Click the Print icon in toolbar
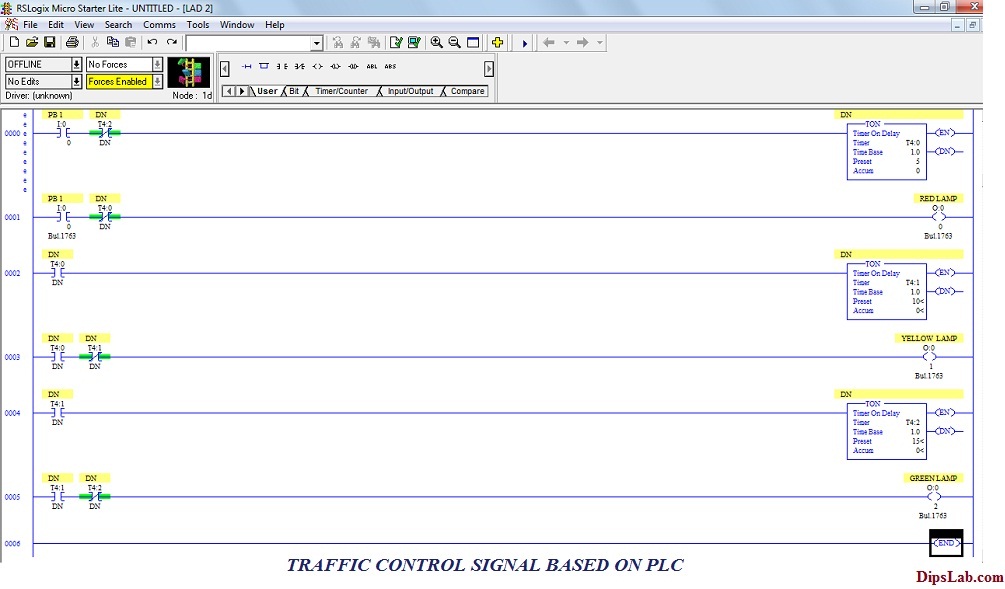Image resolution: width=1005 pixels, height=589 pixels. tap(72, 43)
